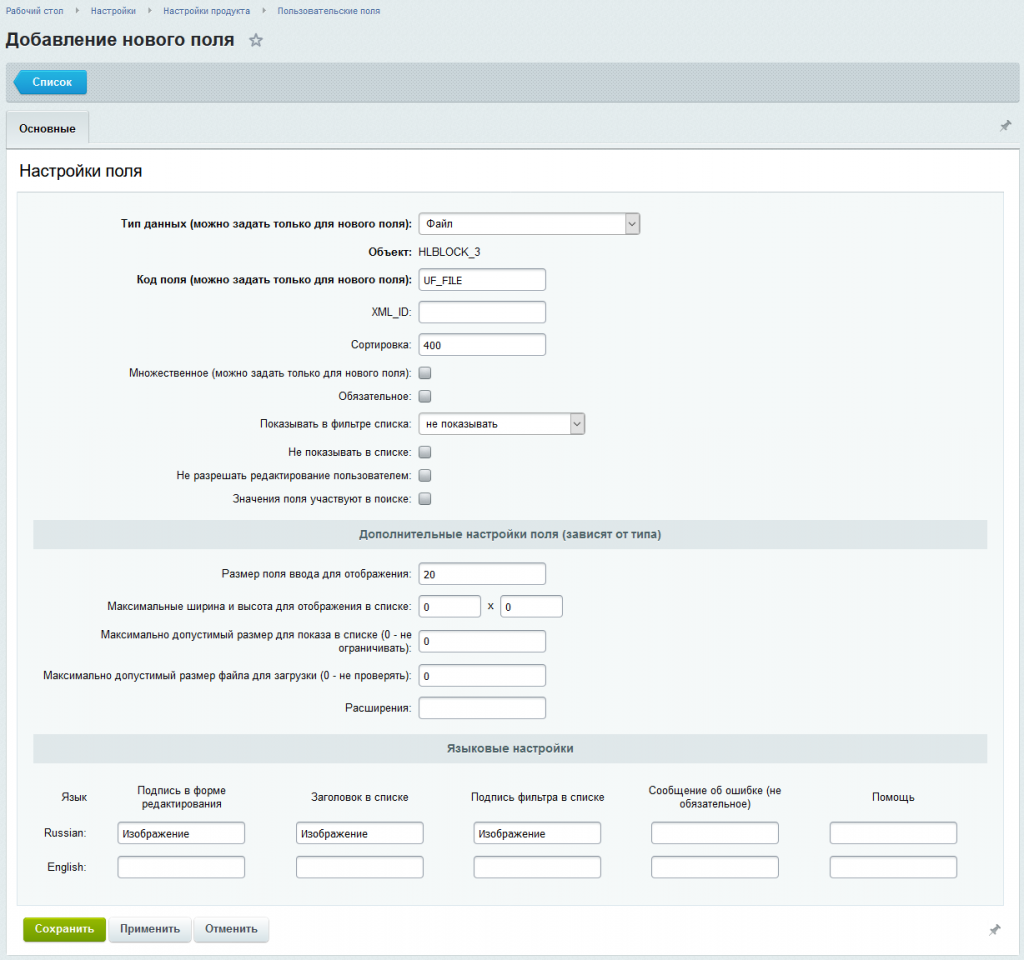Toggle the Множественное checkbox
This screenshot has width=1024, height=960.
[x=424, y=373]
